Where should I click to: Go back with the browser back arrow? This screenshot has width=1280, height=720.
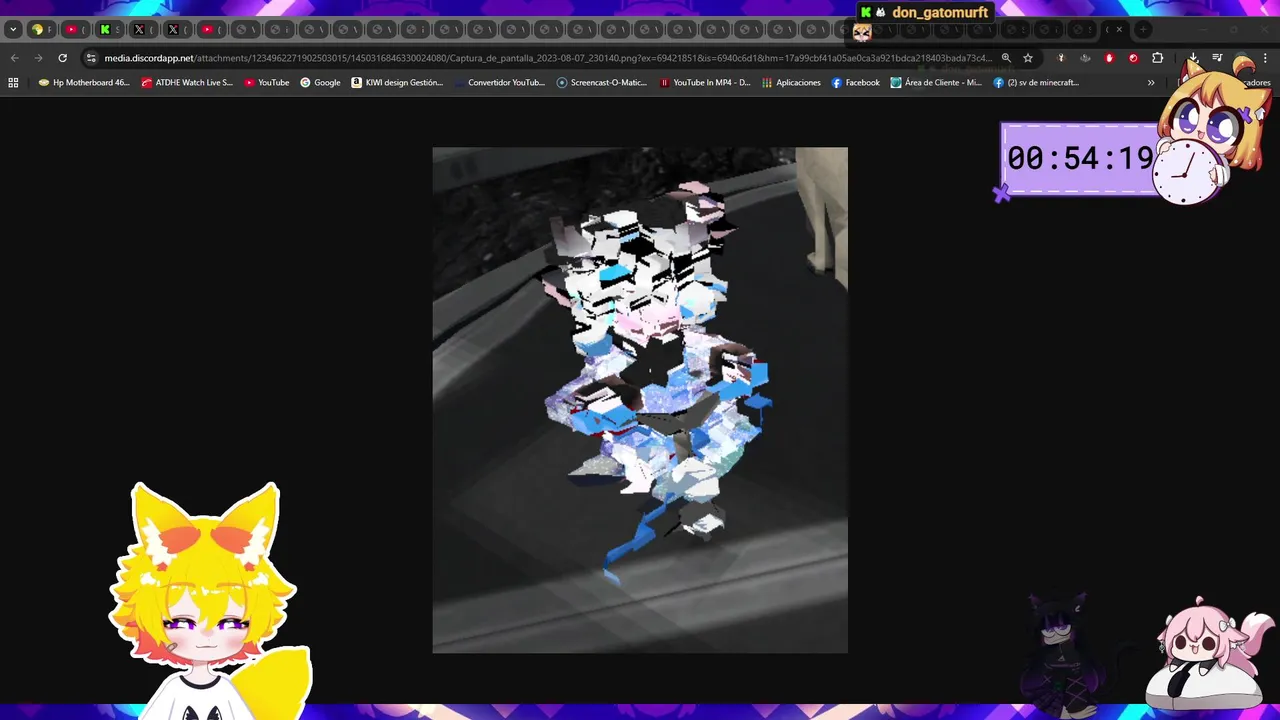[14, 58]
